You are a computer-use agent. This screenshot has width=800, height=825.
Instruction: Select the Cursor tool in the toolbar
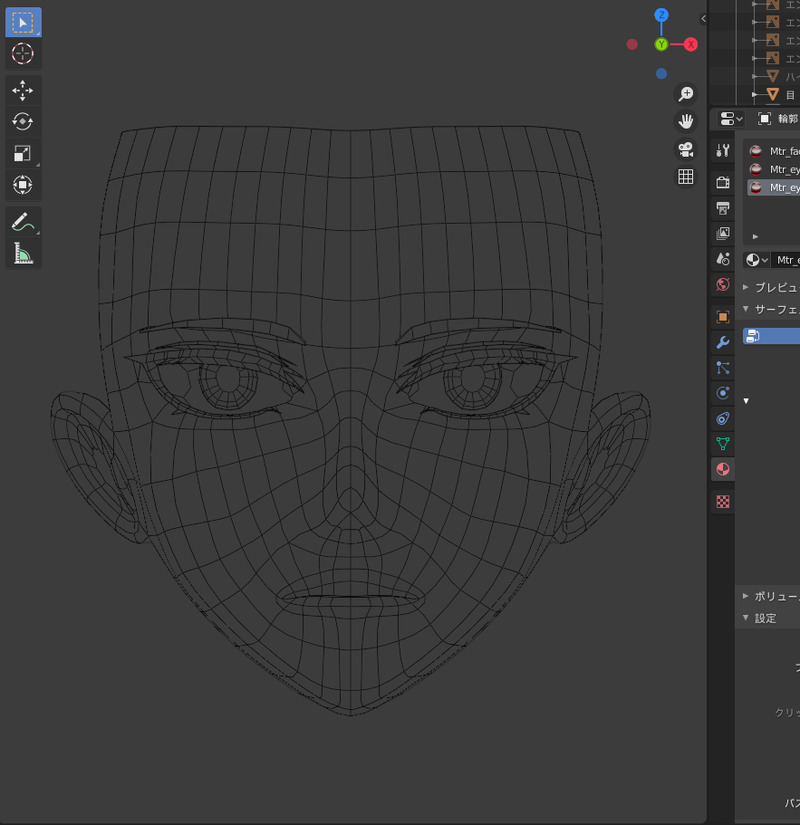[22, 53]
